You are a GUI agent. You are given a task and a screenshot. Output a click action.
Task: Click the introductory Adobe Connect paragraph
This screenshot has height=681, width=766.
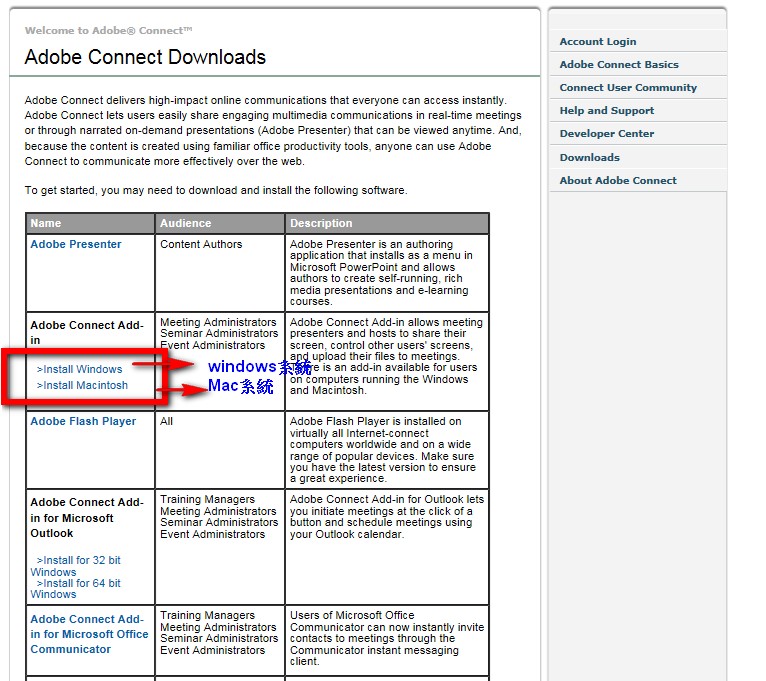(273, 130)
